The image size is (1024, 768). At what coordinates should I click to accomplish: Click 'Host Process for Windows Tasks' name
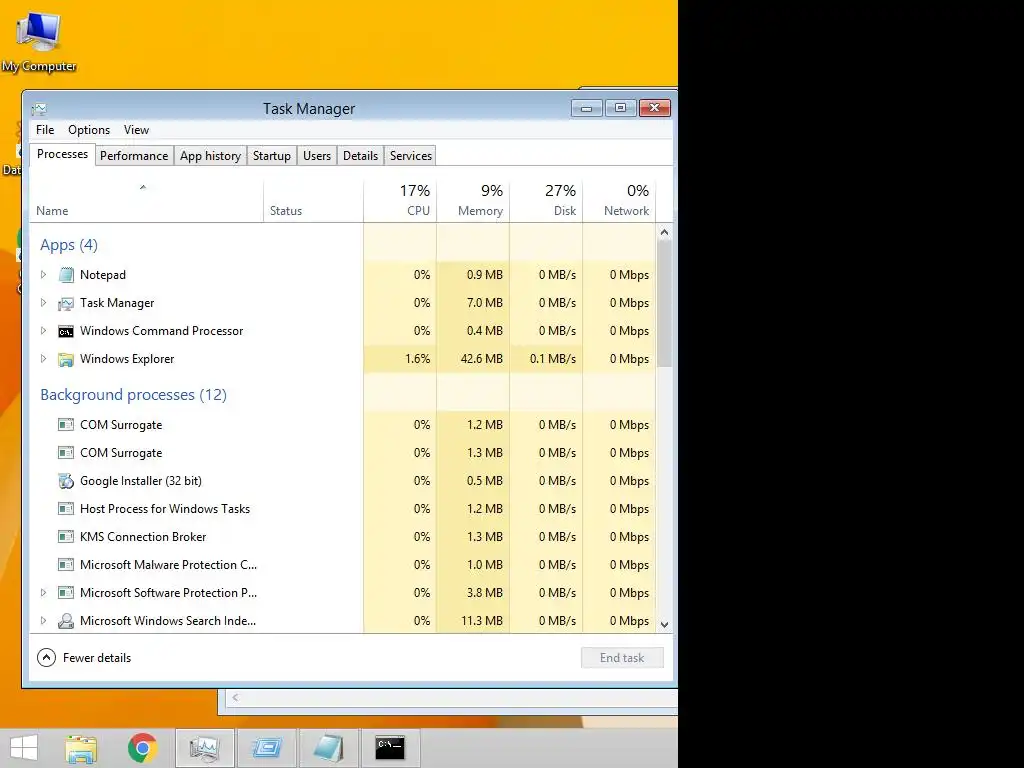165,509
